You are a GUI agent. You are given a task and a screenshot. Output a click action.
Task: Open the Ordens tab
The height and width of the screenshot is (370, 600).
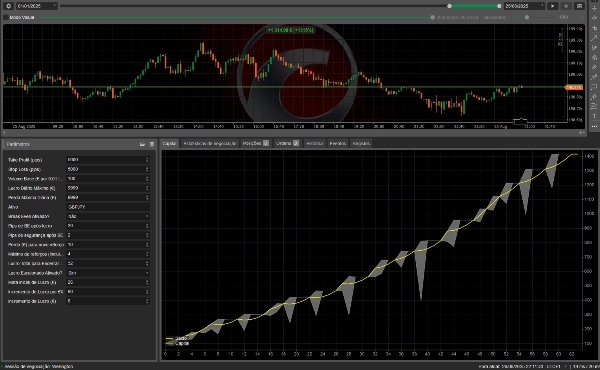287,143
